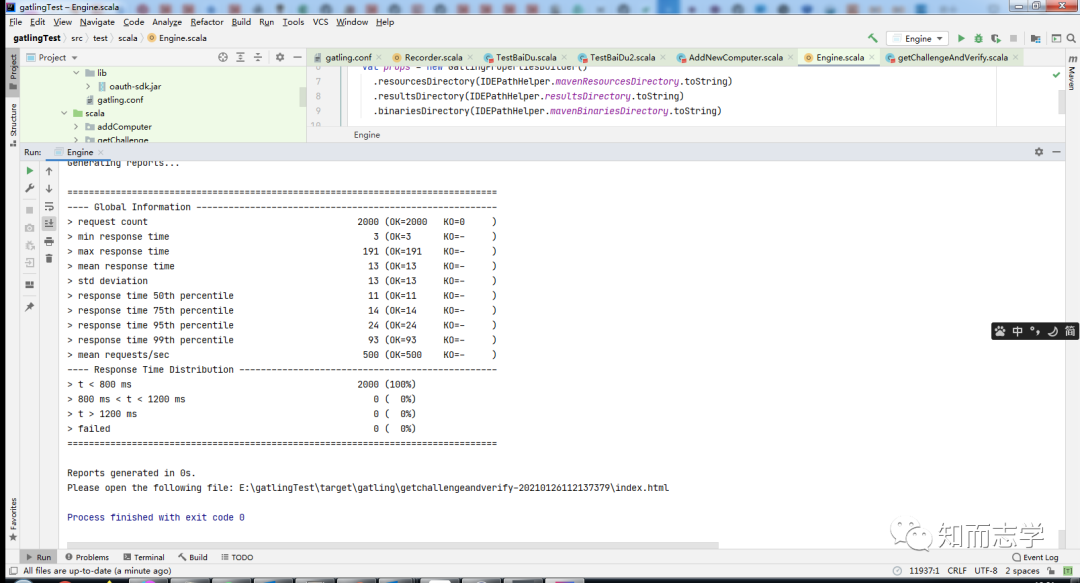Screen dimensions: 1080x583
Task: Open Run panel settings gear
Action: click(1039, 152)
